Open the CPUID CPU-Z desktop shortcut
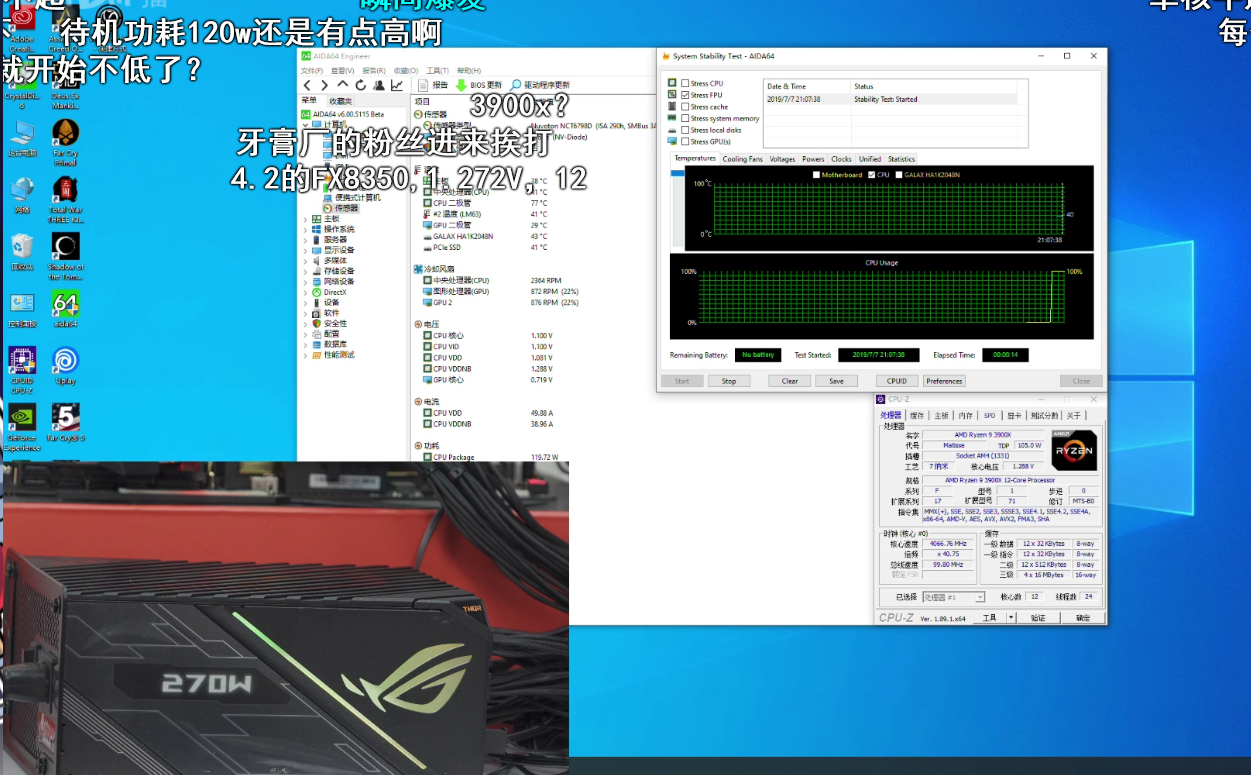This screenshot has height=775, width=1251. pyautogui.click(x=22, y=360)
